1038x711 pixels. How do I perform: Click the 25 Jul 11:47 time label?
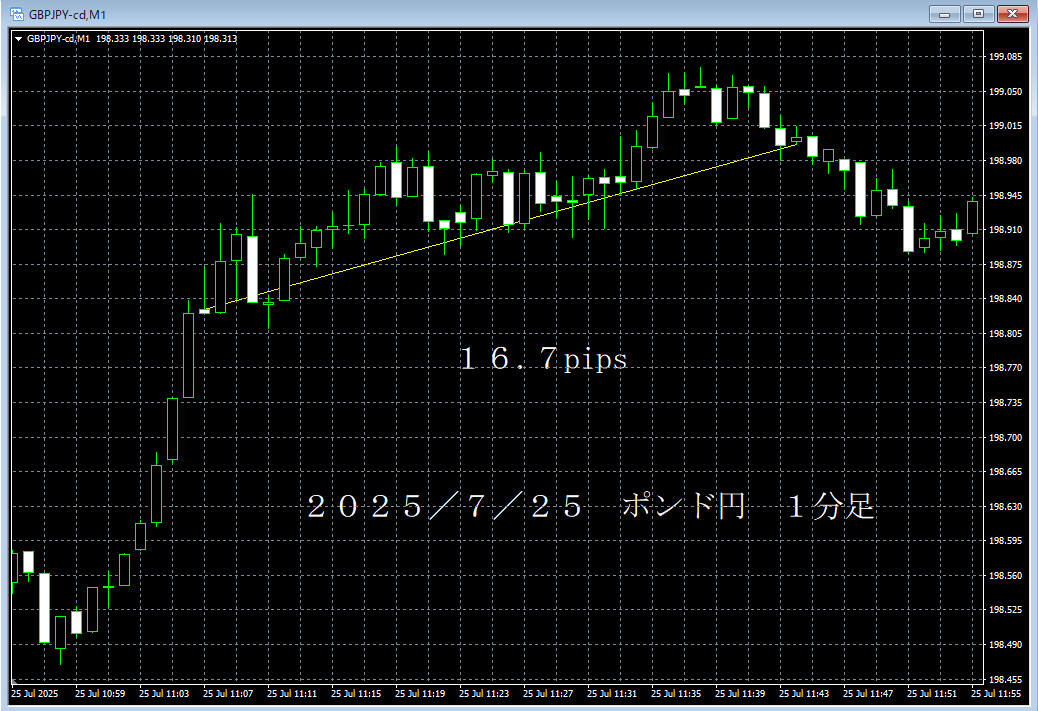pos(868,694)
